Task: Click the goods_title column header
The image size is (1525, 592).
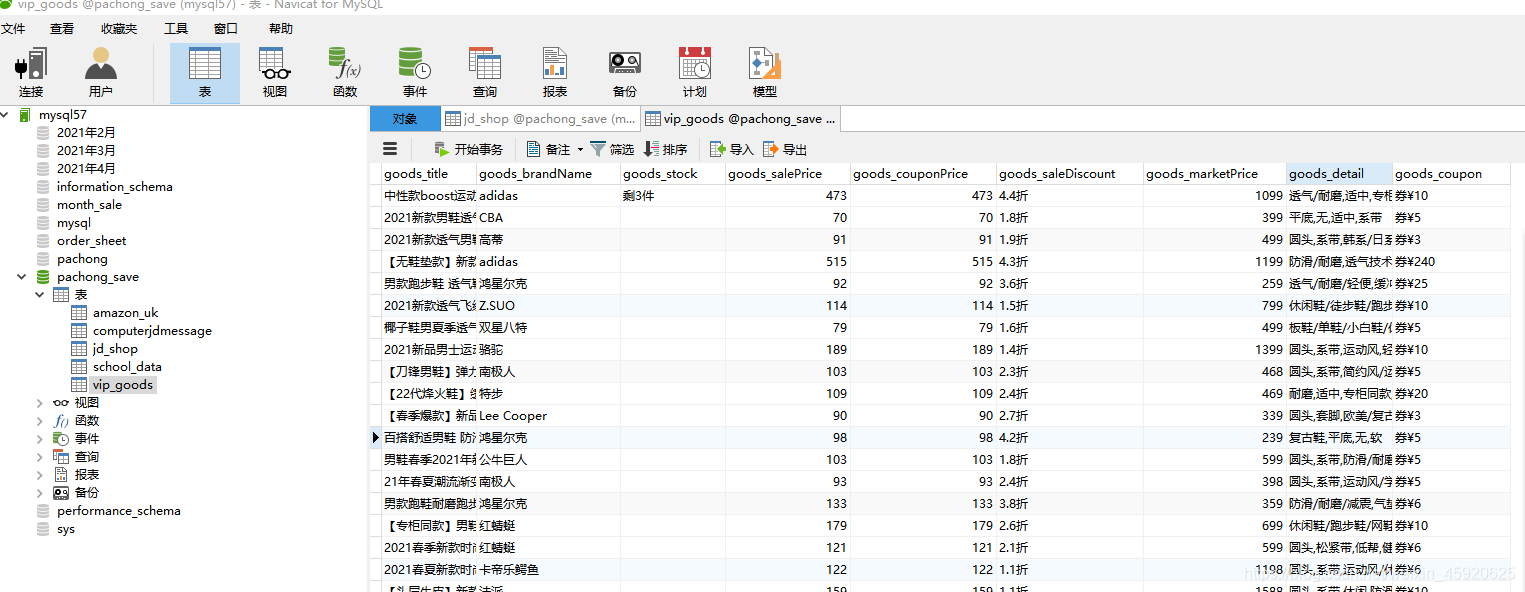Action: [x=429, y=174]
